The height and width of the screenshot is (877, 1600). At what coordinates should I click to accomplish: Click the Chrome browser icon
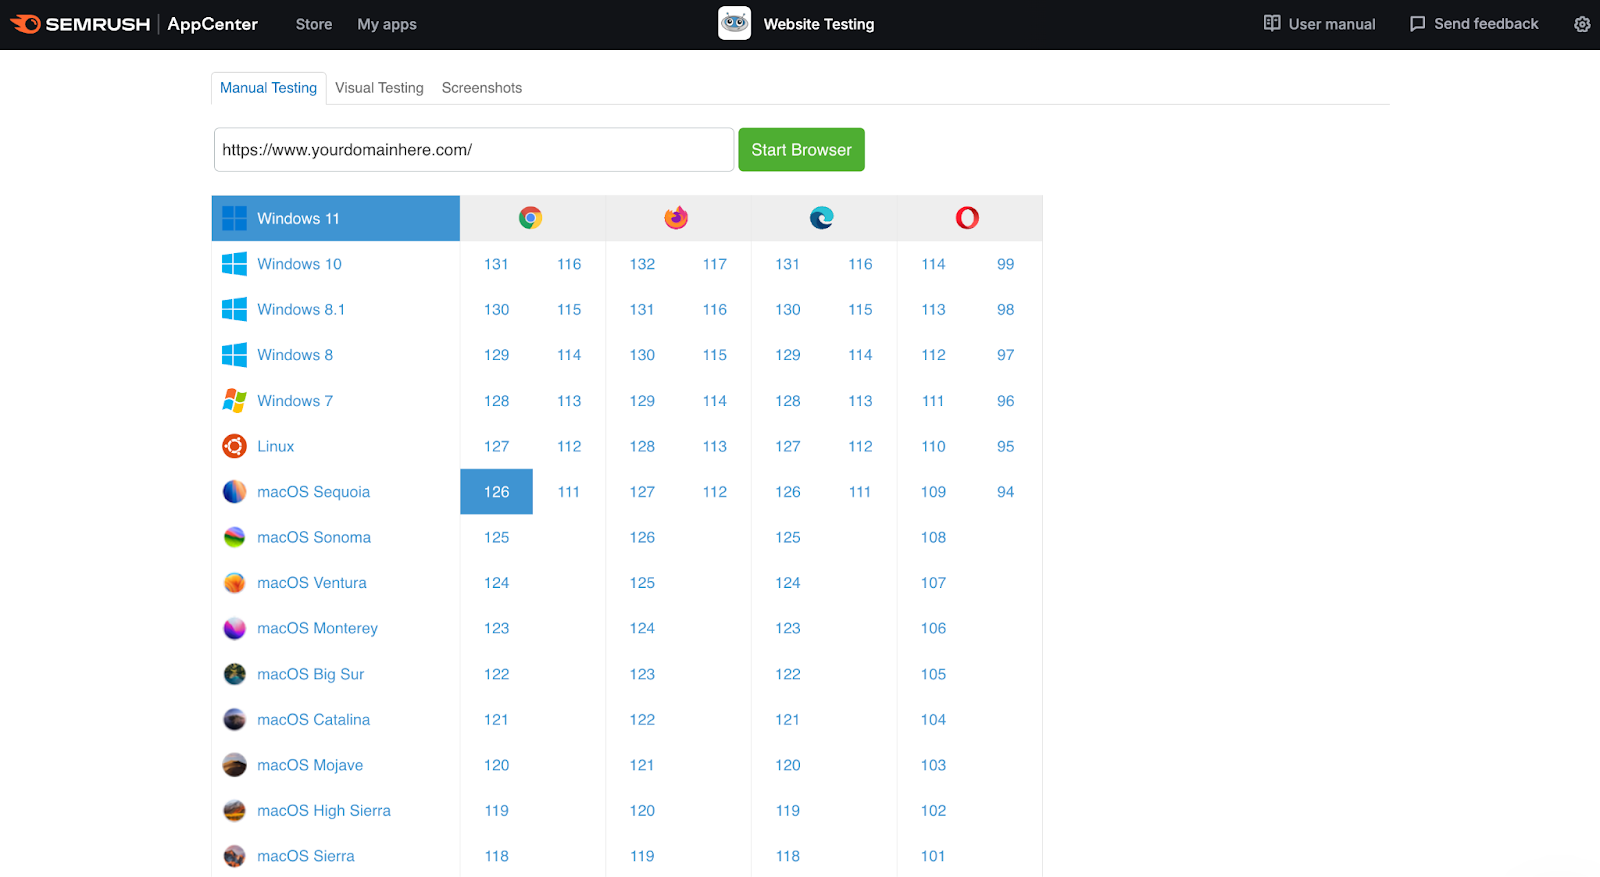[530, 218]
